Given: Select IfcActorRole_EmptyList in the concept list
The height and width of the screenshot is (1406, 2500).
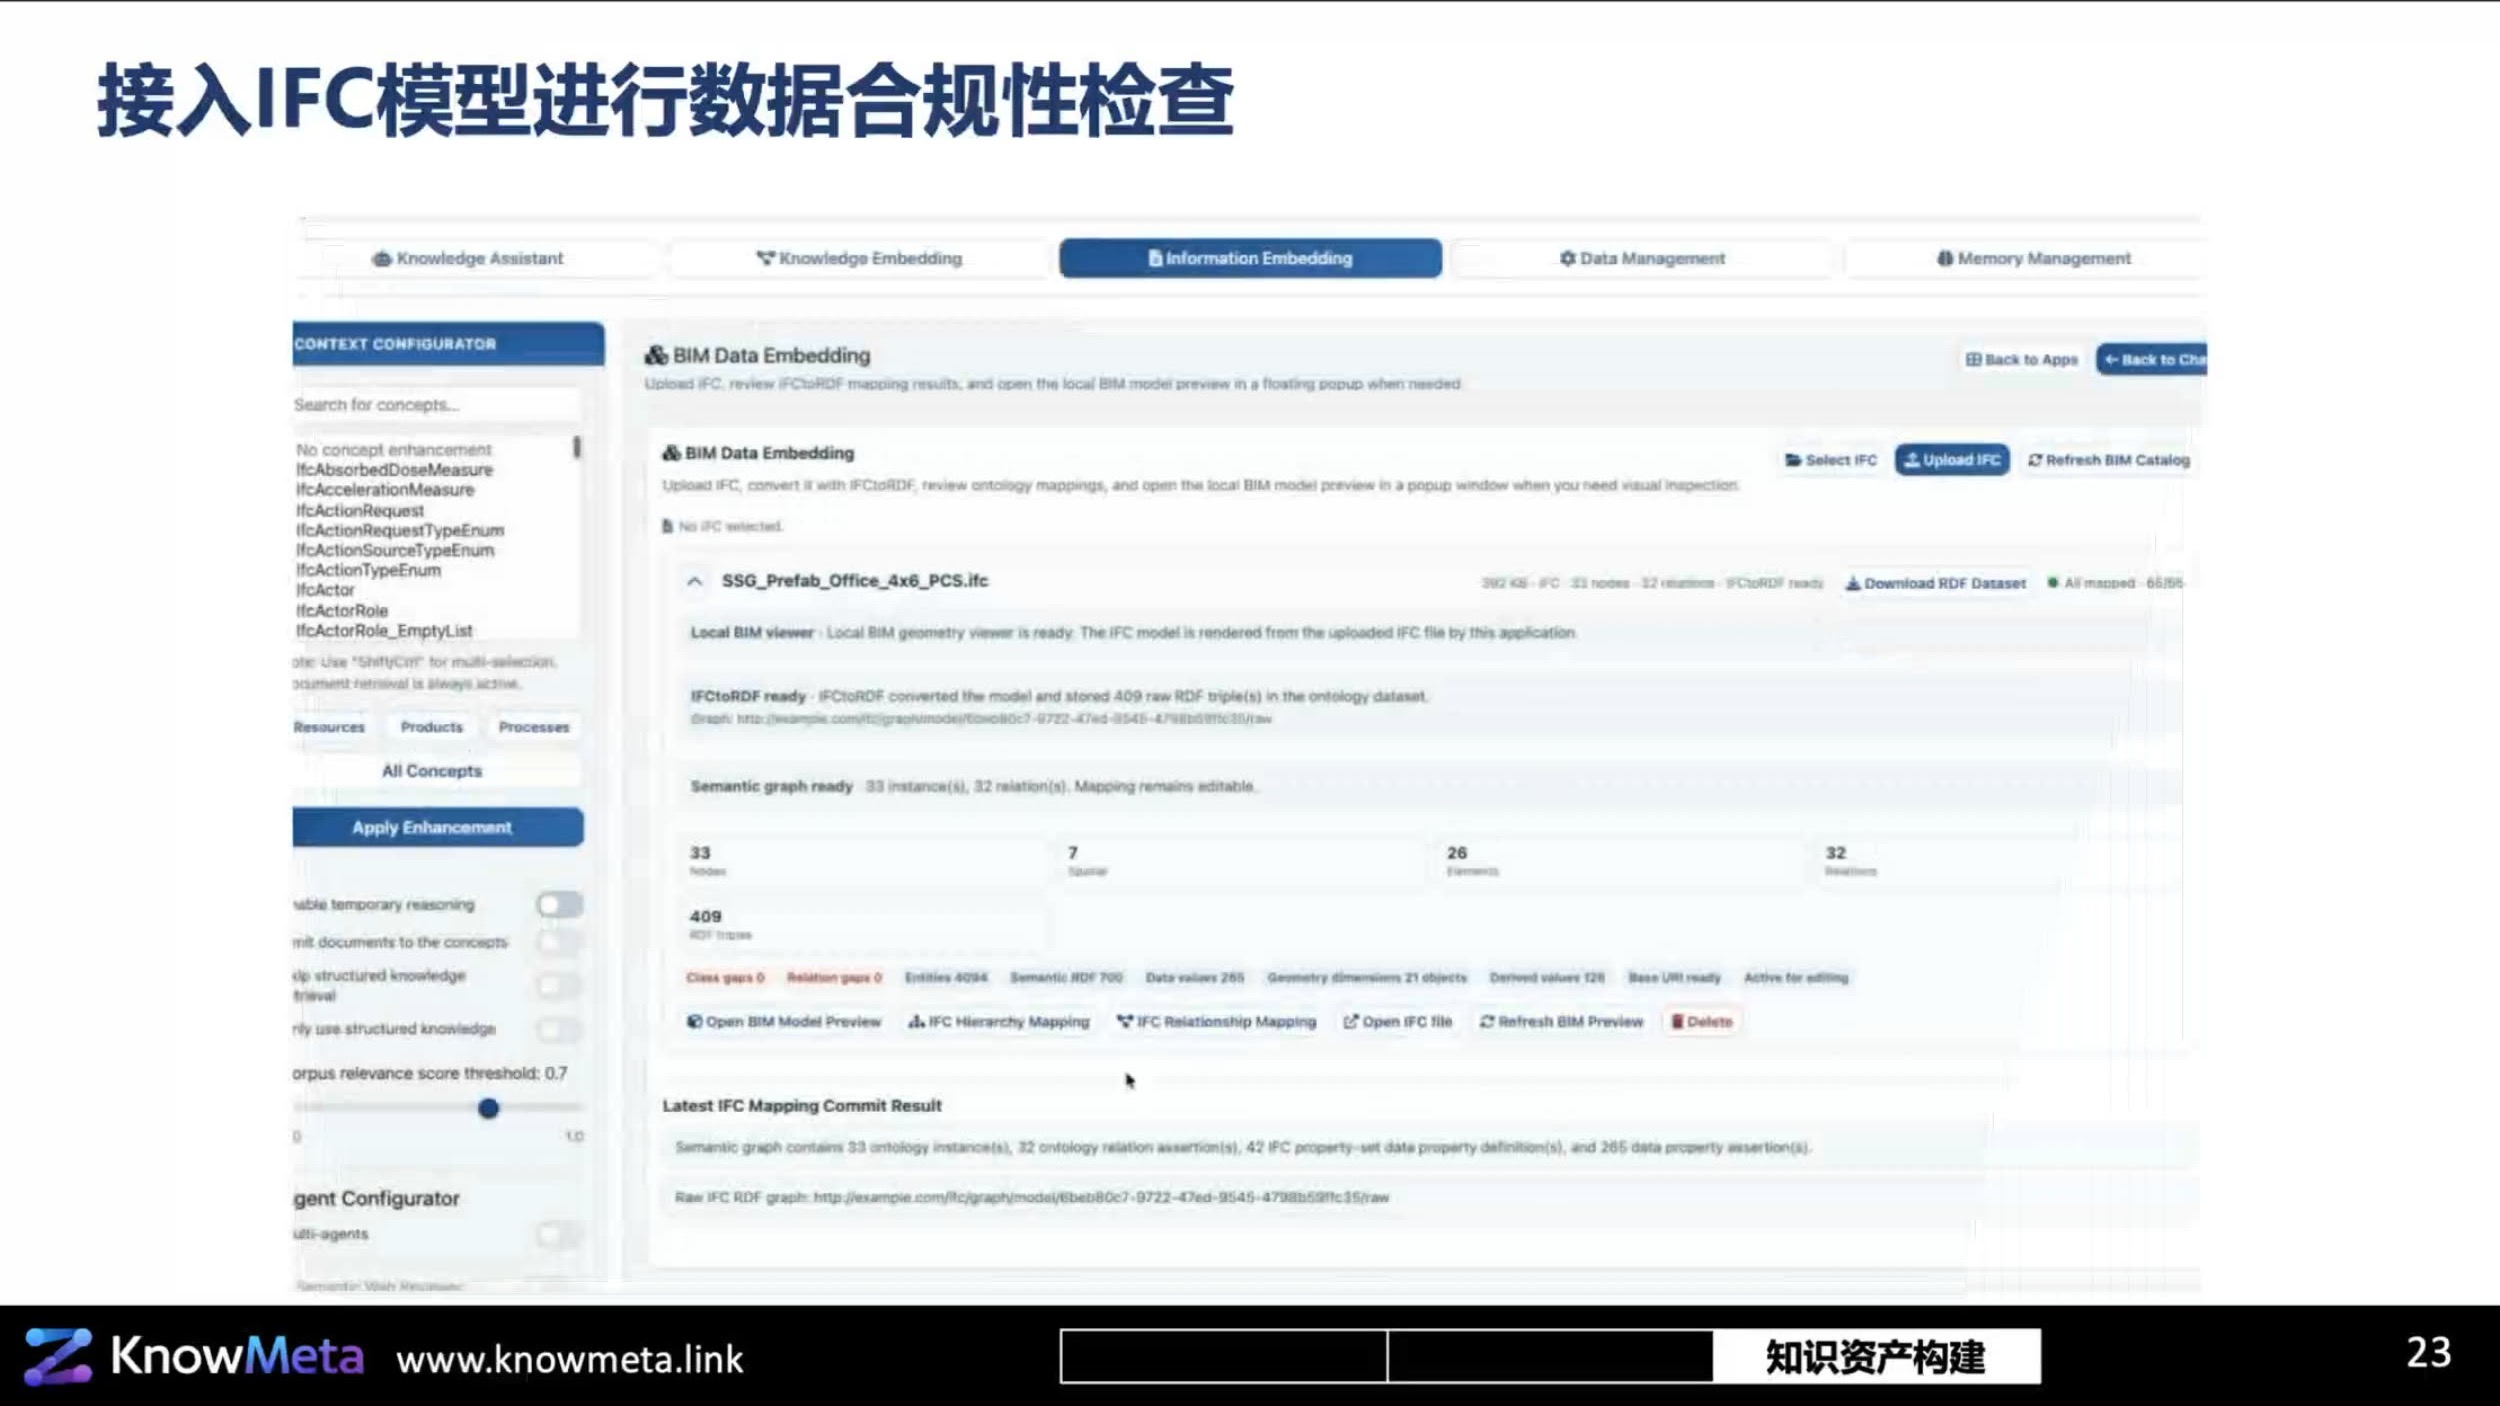Looking at the screenshot, I should coord(384,630).
